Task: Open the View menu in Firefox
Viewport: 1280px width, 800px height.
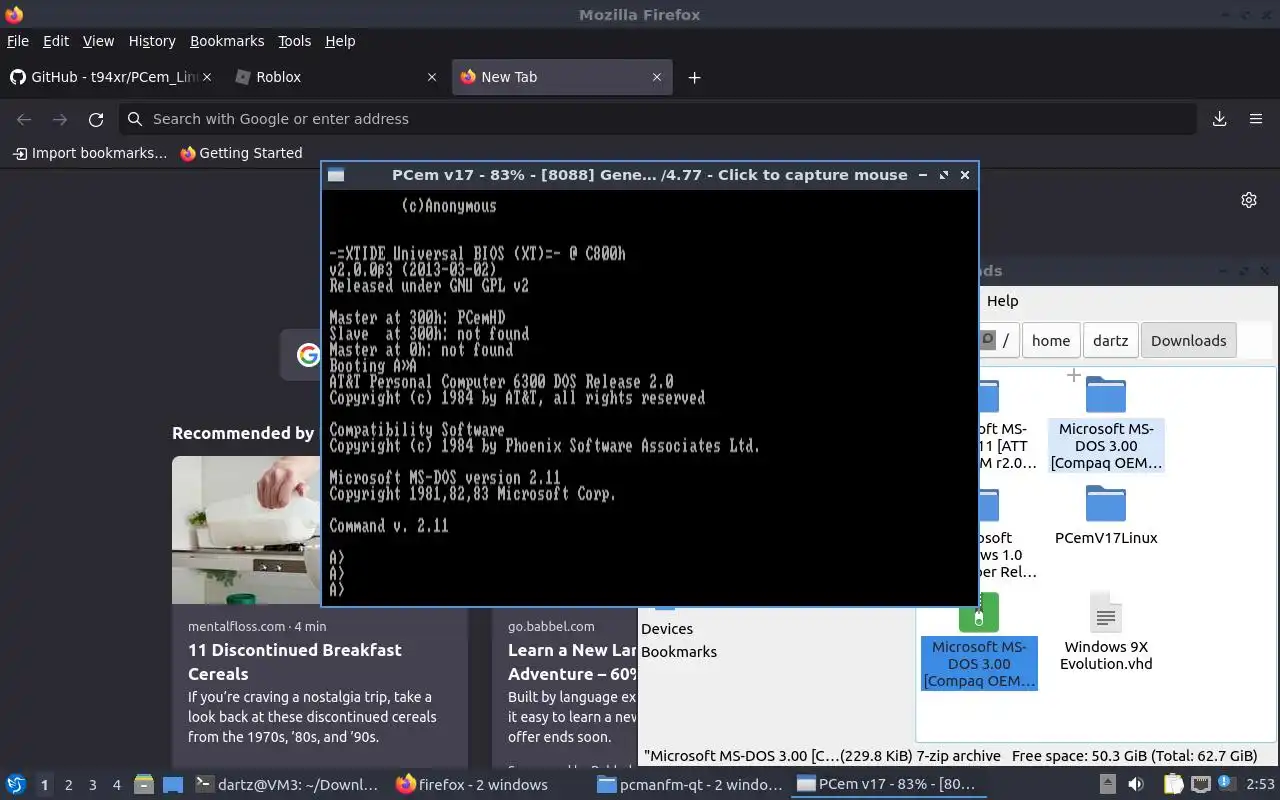Action: (x=98, y=41)
